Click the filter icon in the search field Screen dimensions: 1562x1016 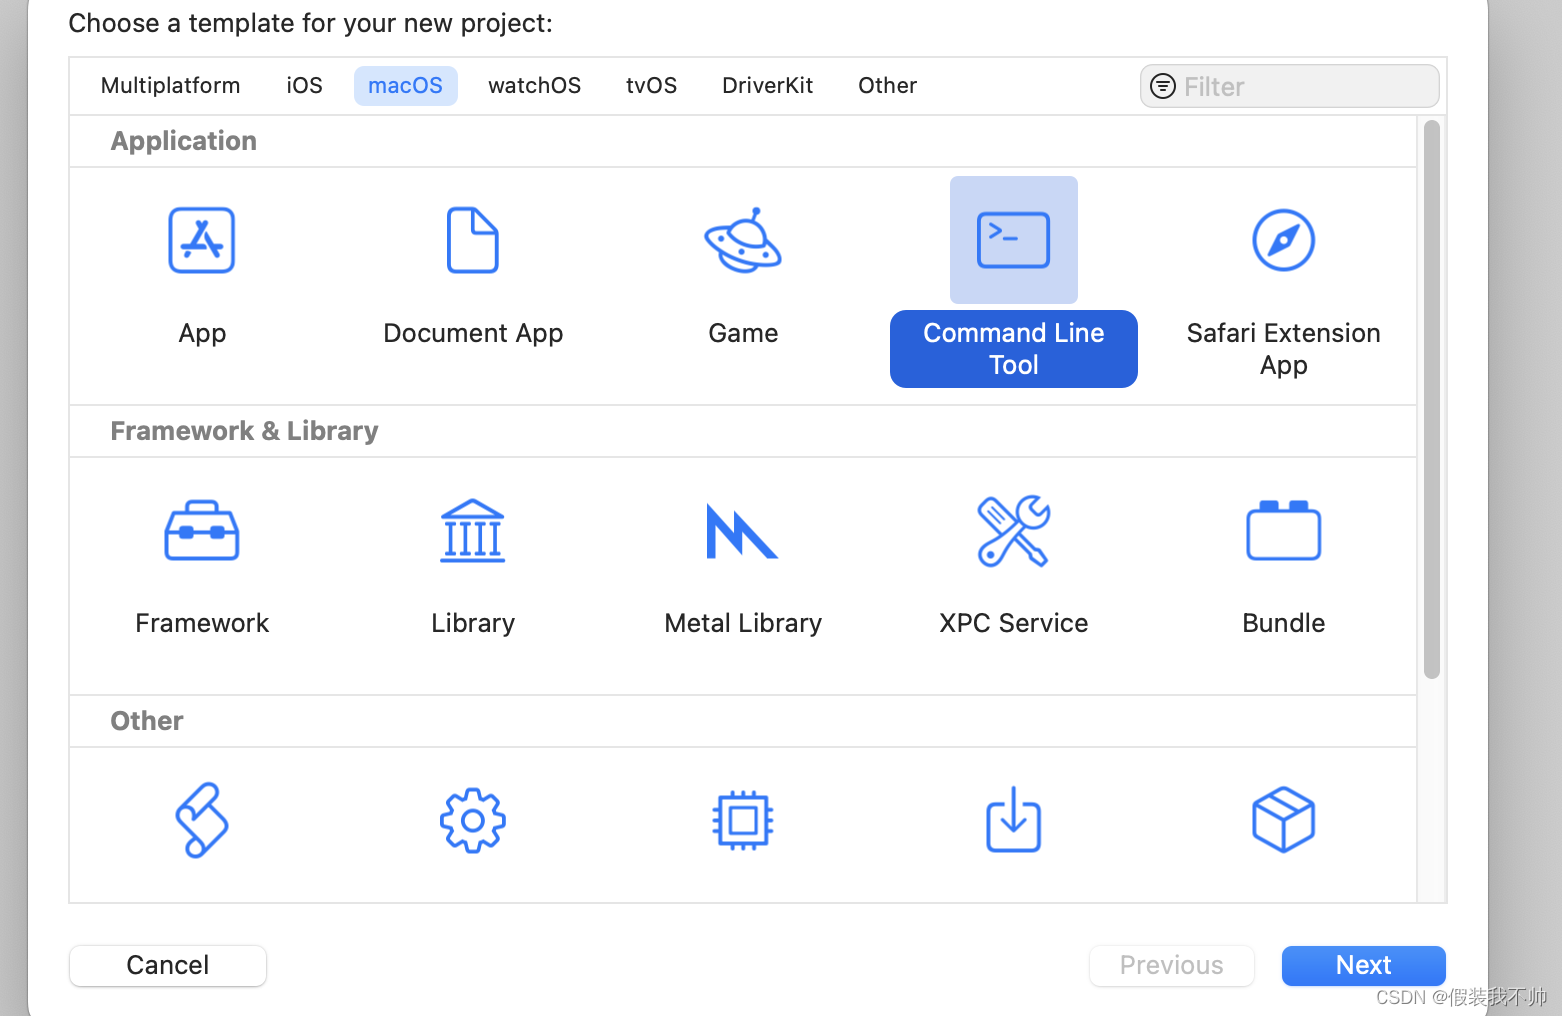pos(1163,86)
